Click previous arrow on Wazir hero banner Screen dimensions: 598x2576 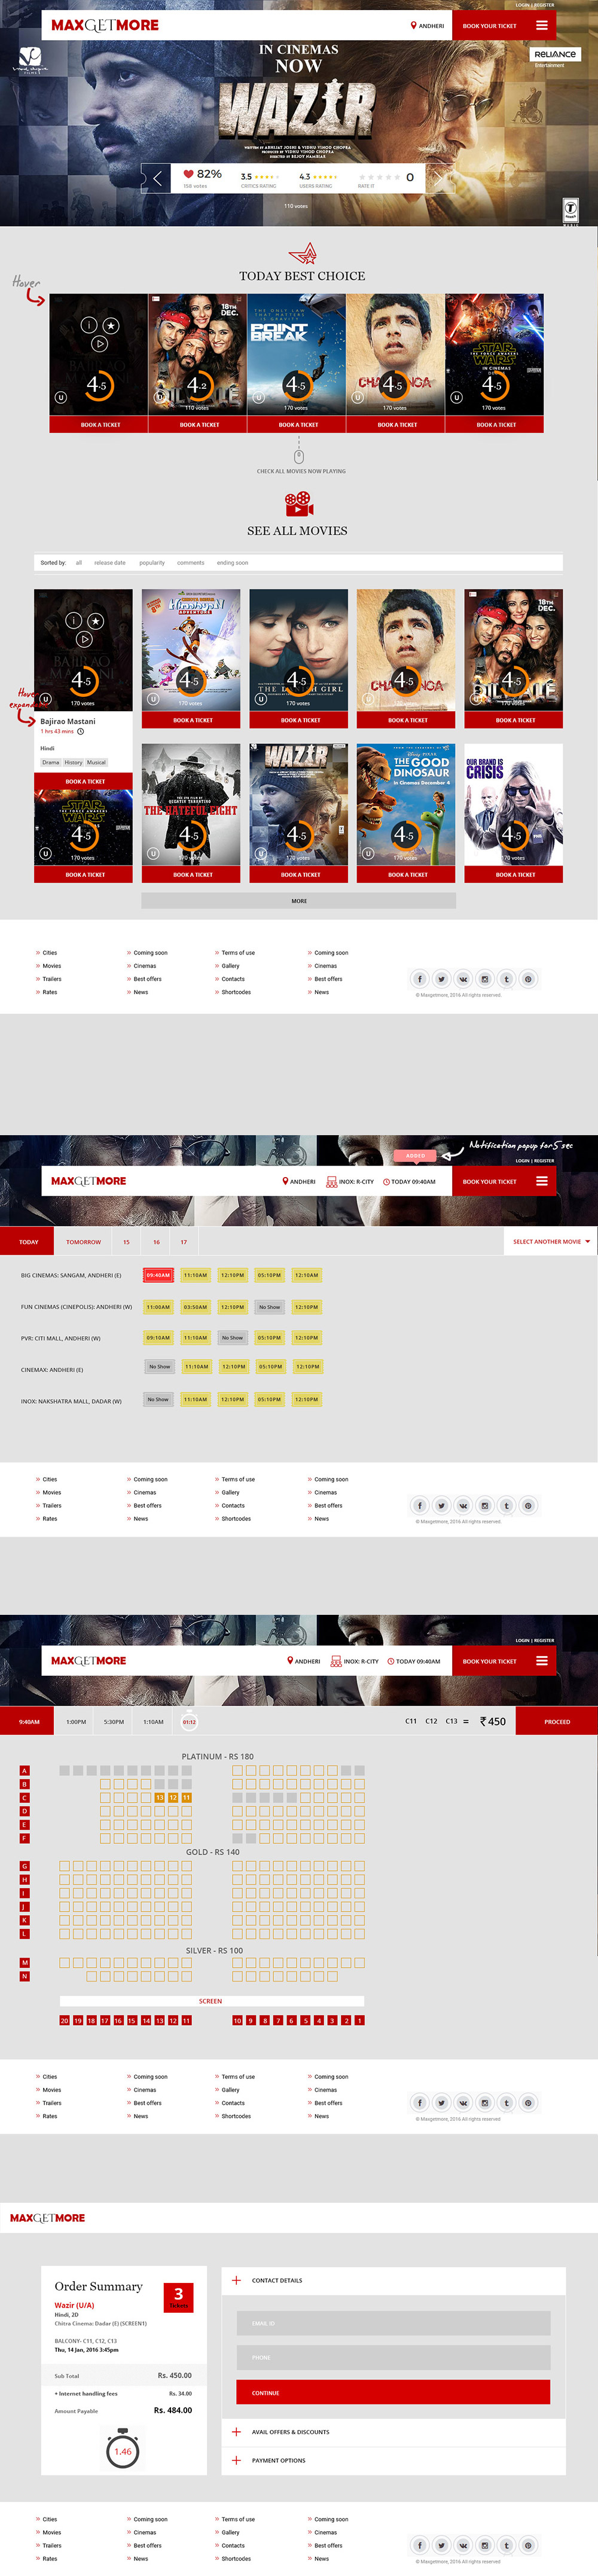tap(156, 179)
